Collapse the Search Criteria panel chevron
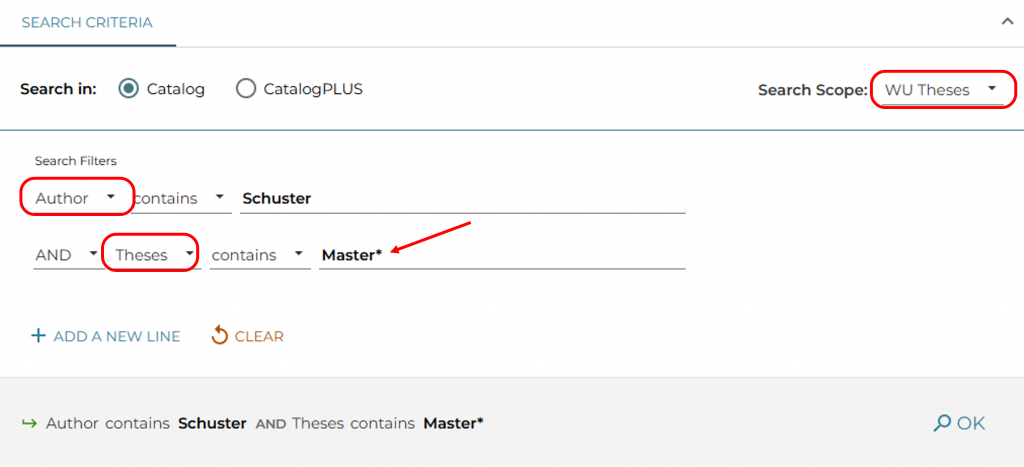1024x467 pixels. (1007, 22)
